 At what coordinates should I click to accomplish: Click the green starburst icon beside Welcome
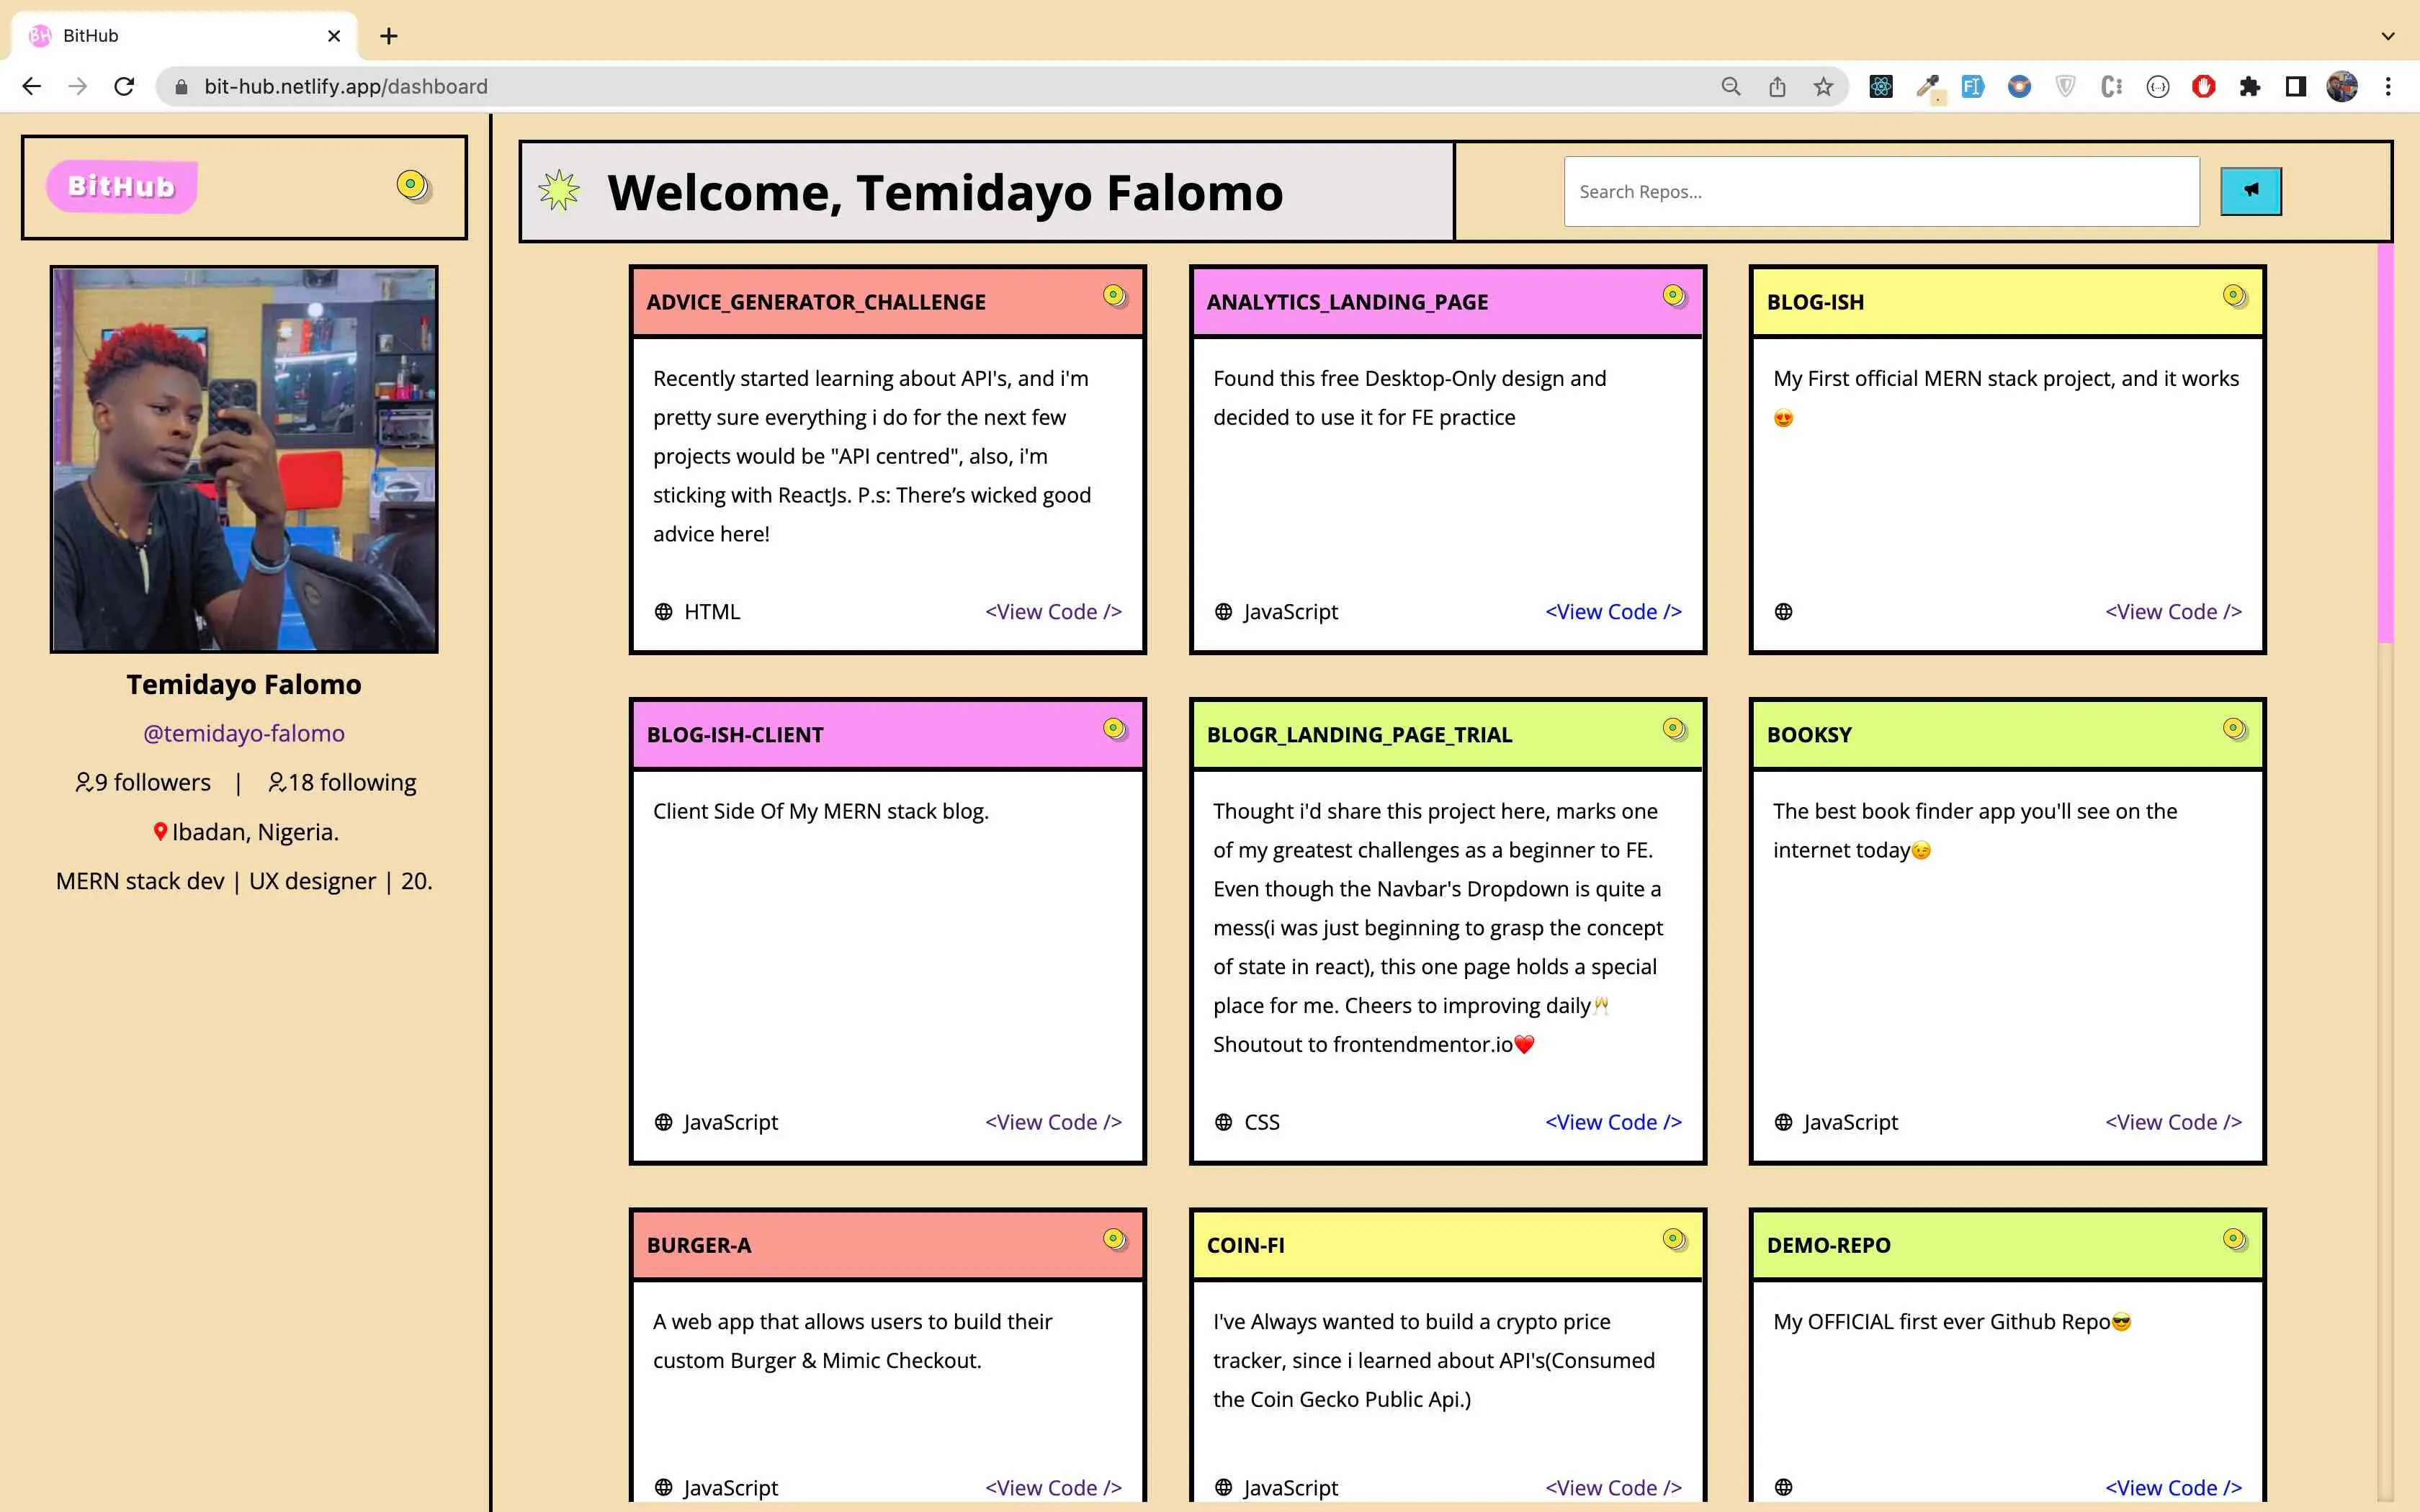pos(559,190)
